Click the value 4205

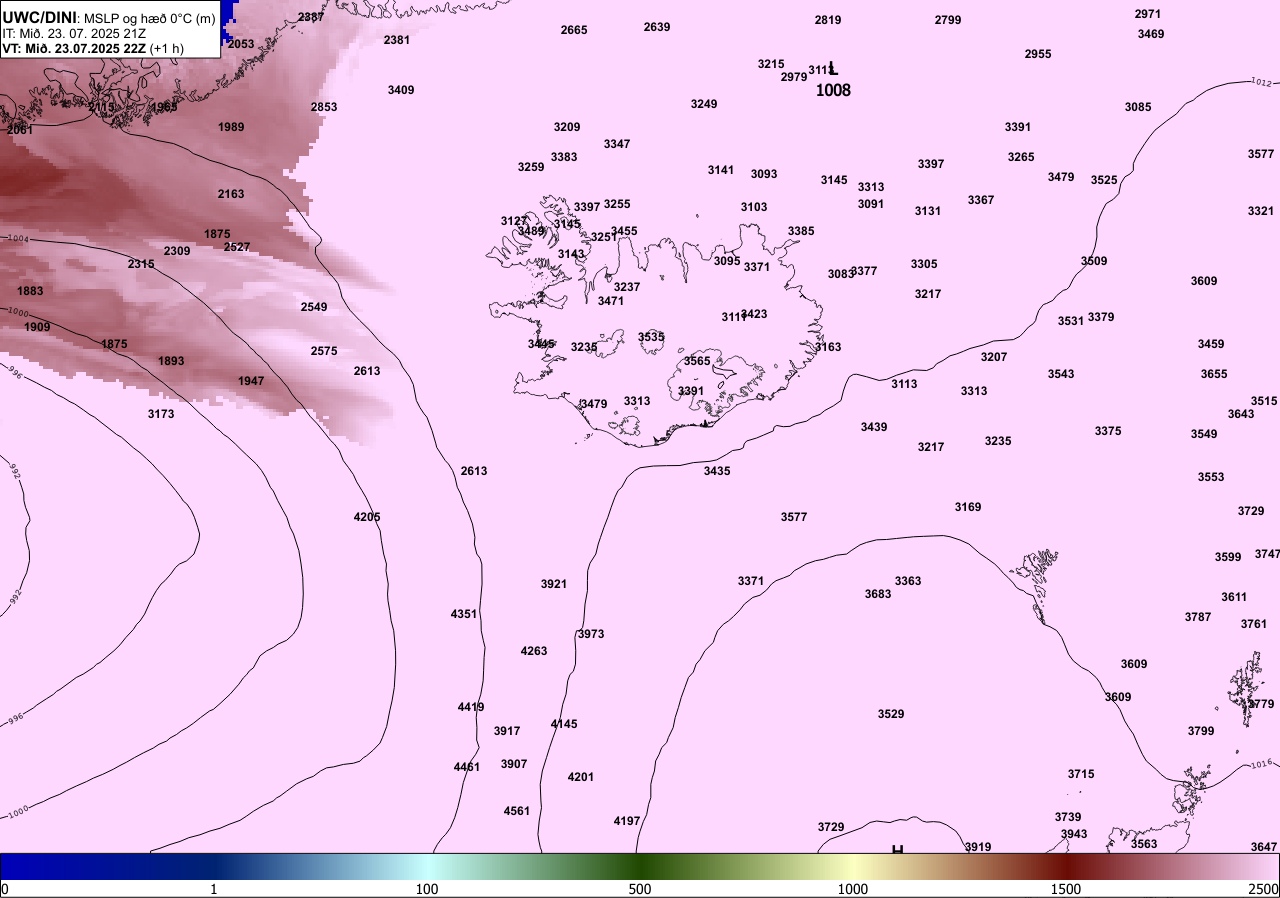367,517
